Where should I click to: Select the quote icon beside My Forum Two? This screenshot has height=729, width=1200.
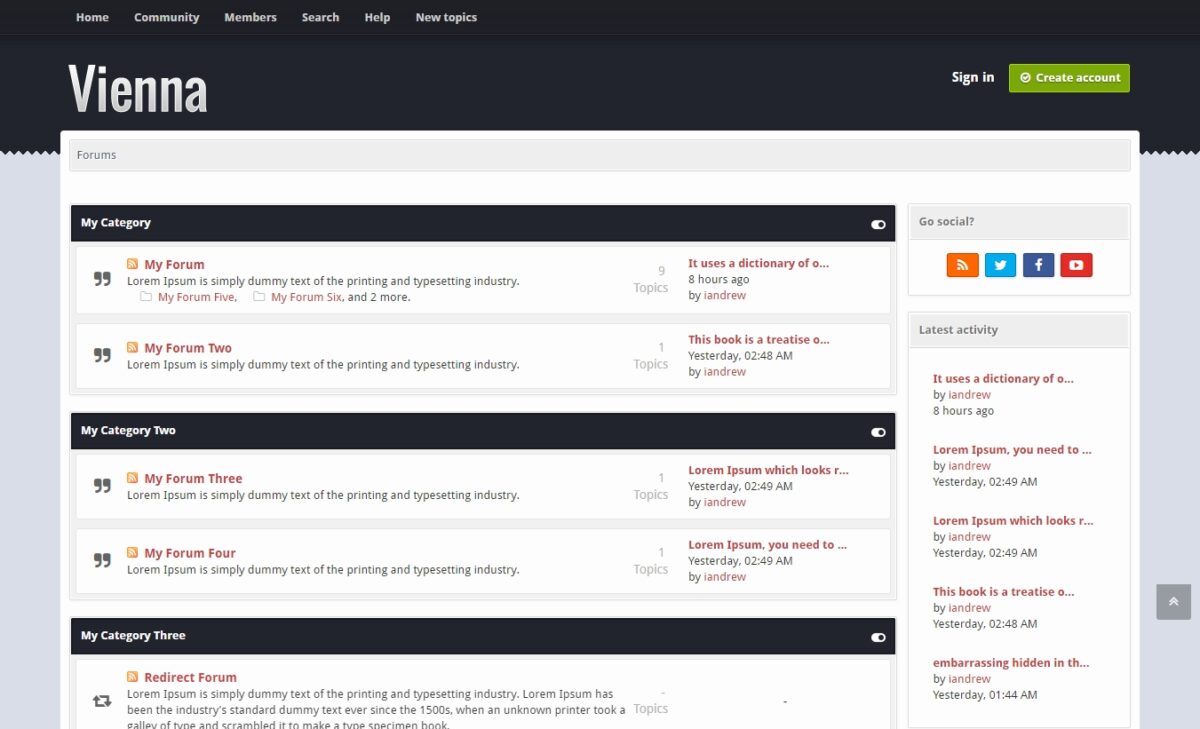pos(101,356)
